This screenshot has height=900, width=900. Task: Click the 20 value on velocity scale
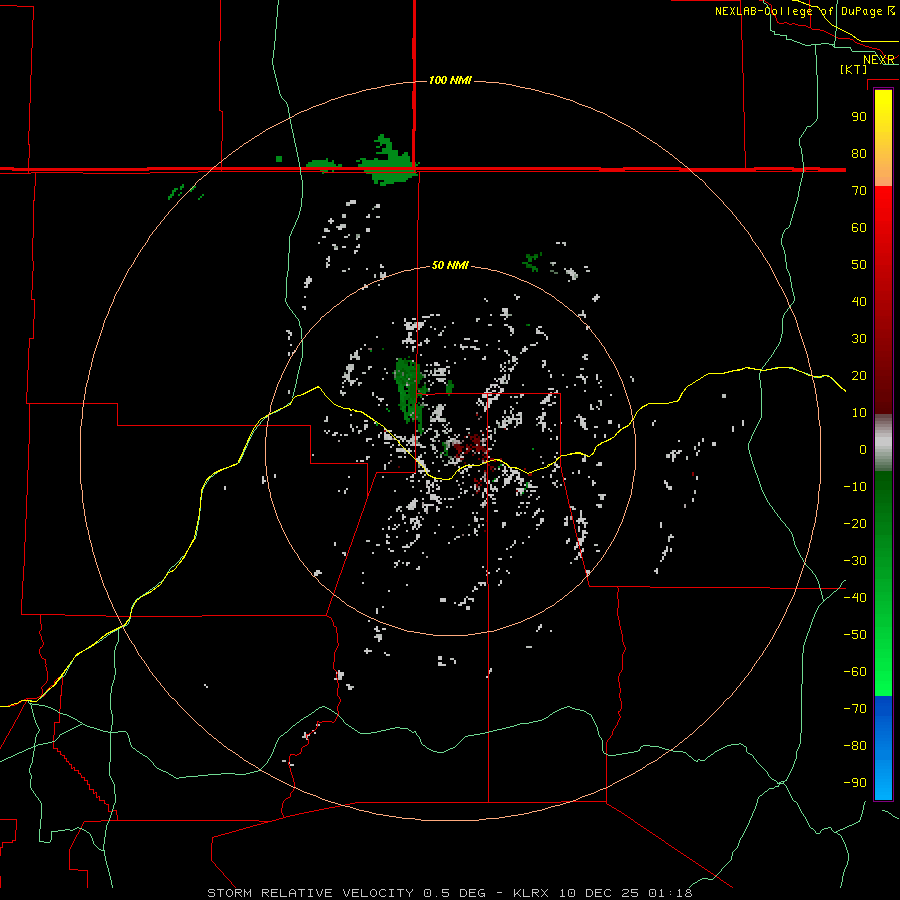[x=859, y=375]
